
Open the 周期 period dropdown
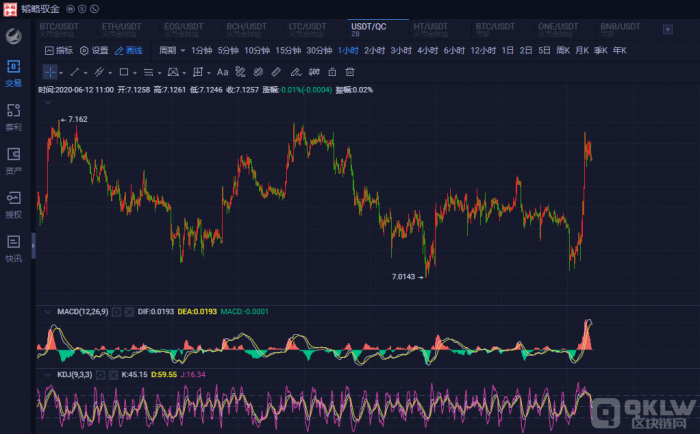click(172, 50)
